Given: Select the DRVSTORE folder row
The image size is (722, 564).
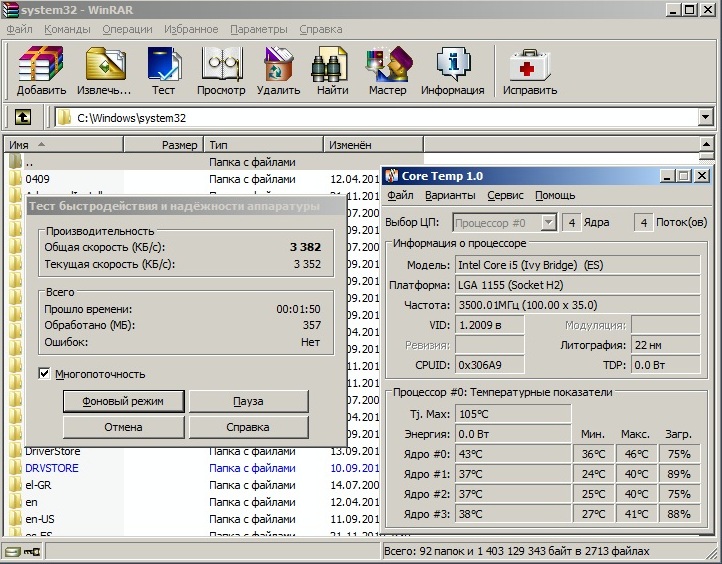Looking at the screenshot, I should [193, 468].
